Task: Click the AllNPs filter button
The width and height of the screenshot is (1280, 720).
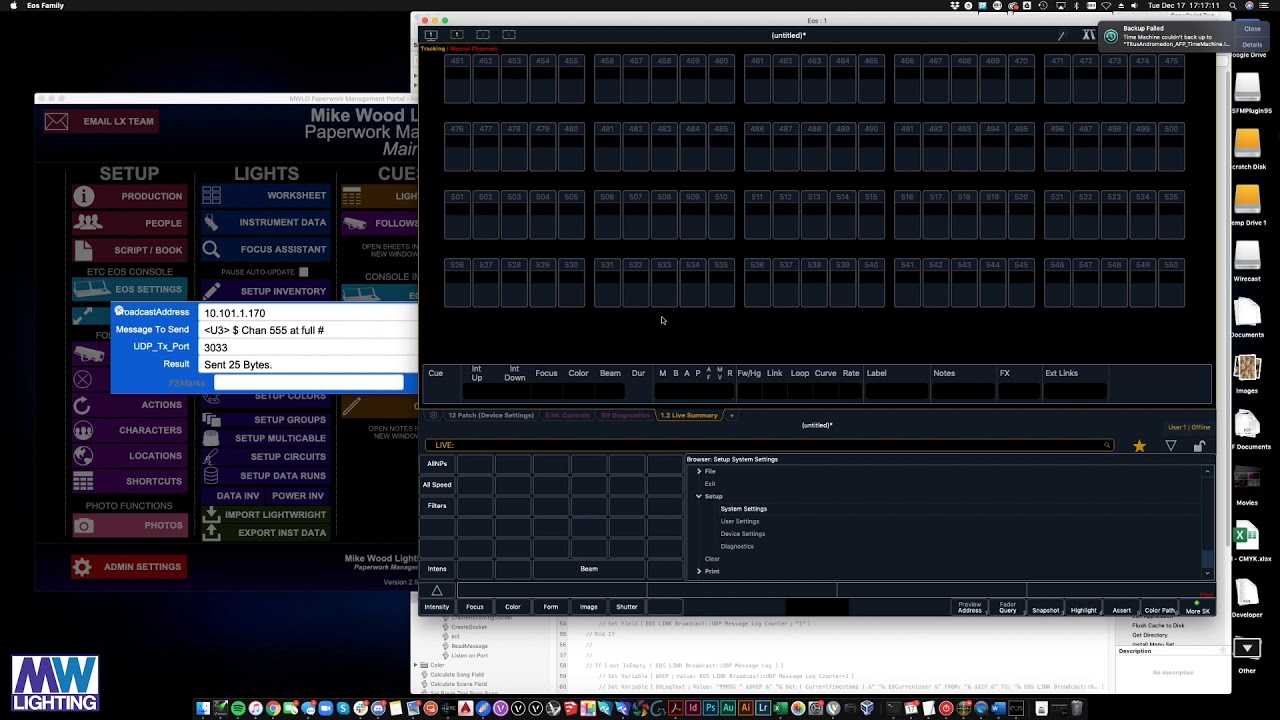Action: (x=437, y=464)
